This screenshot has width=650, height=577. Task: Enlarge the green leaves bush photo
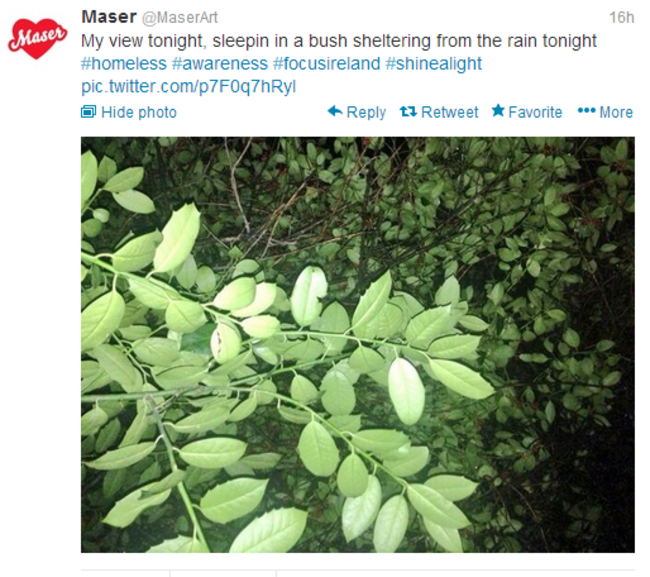pyautogui.click(x=357, y=345)
